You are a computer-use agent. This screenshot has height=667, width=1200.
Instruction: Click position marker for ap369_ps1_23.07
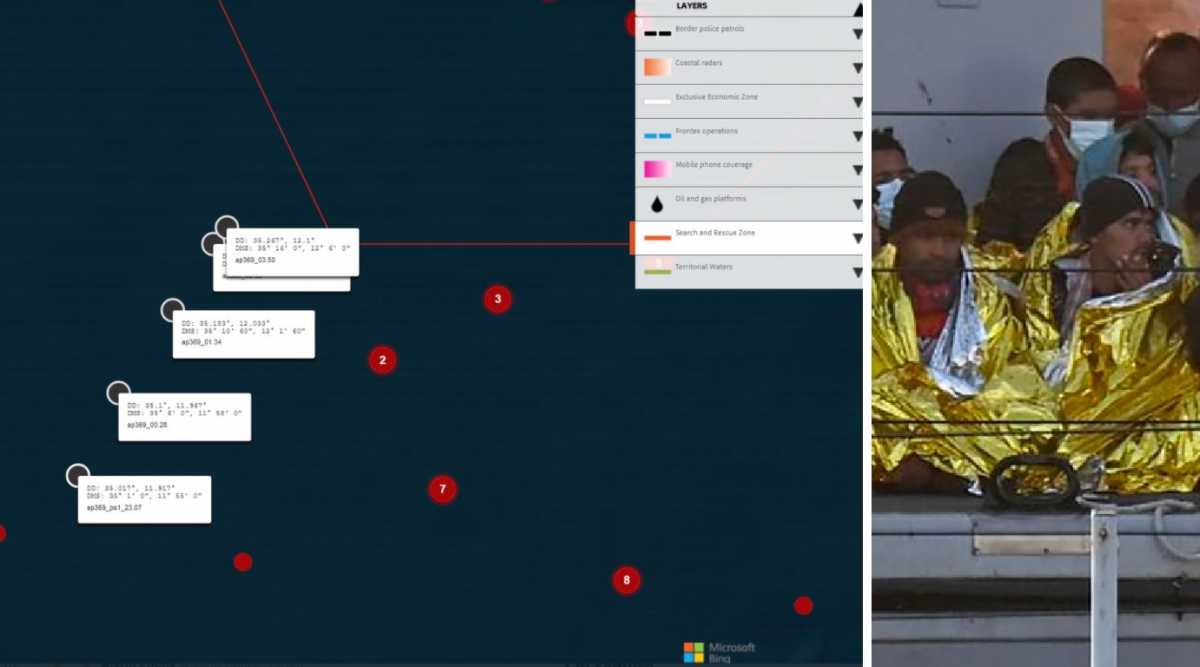point(78,476)
